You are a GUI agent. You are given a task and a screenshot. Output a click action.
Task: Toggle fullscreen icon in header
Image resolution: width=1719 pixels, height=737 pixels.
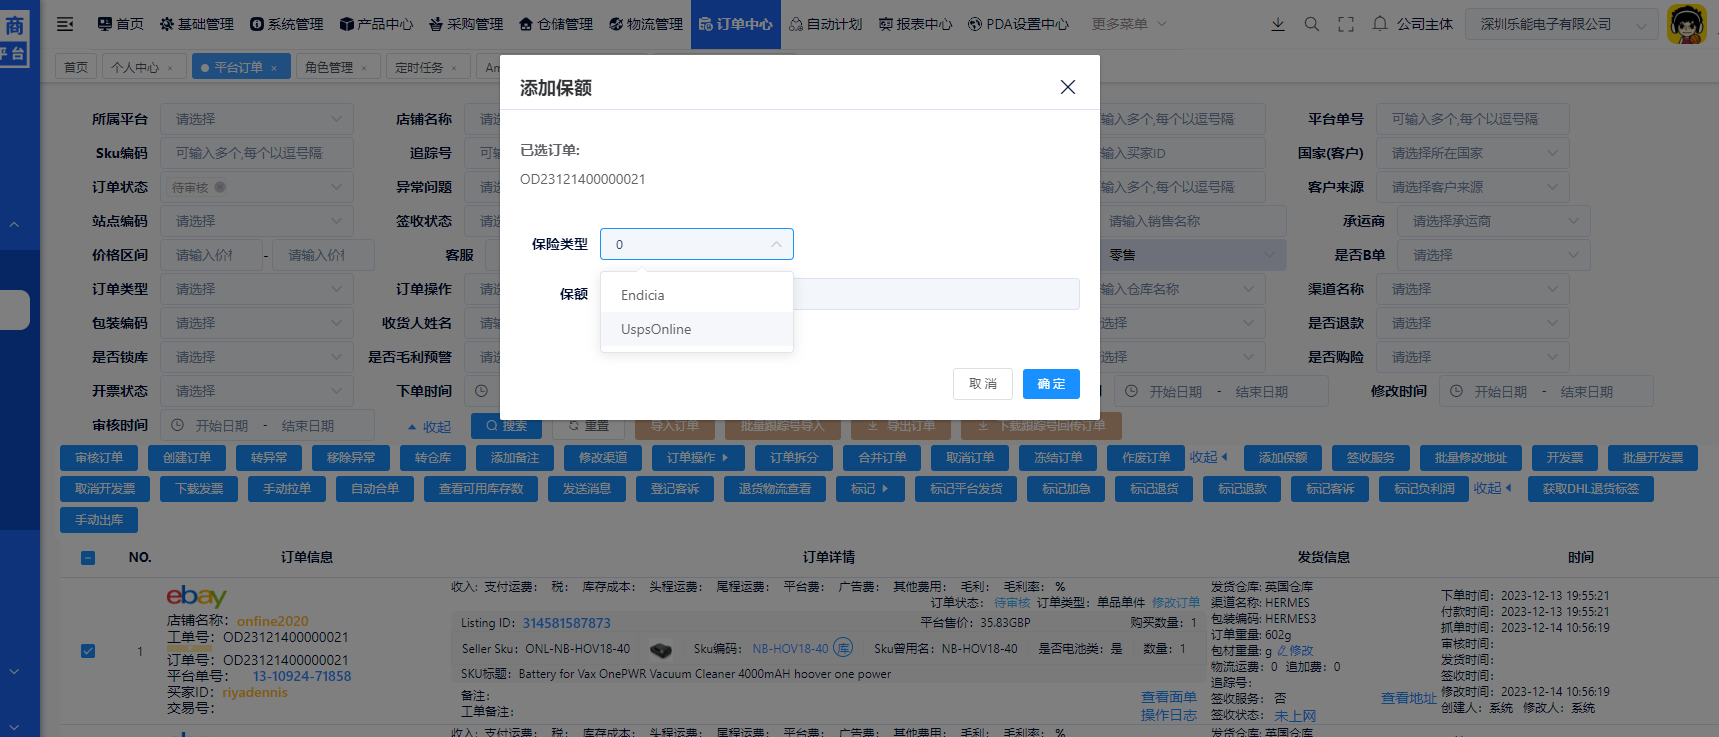1346,24
